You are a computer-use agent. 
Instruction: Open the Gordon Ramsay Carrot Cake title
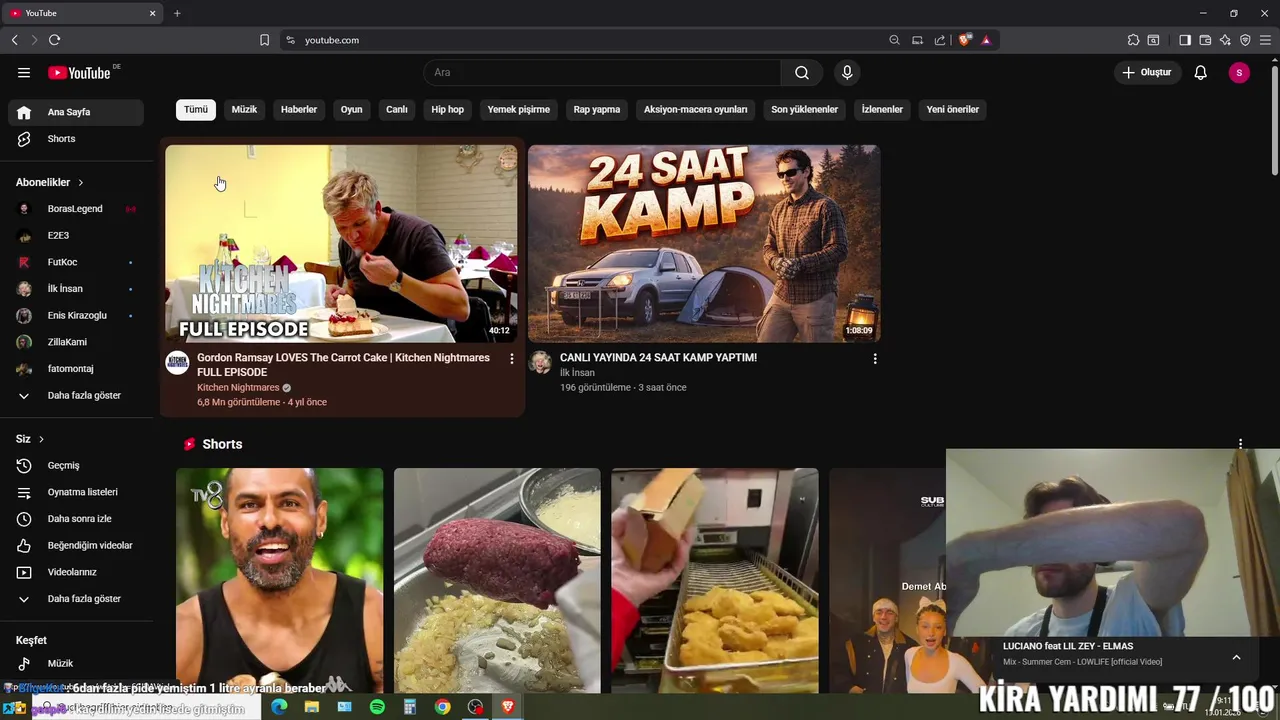343,365
